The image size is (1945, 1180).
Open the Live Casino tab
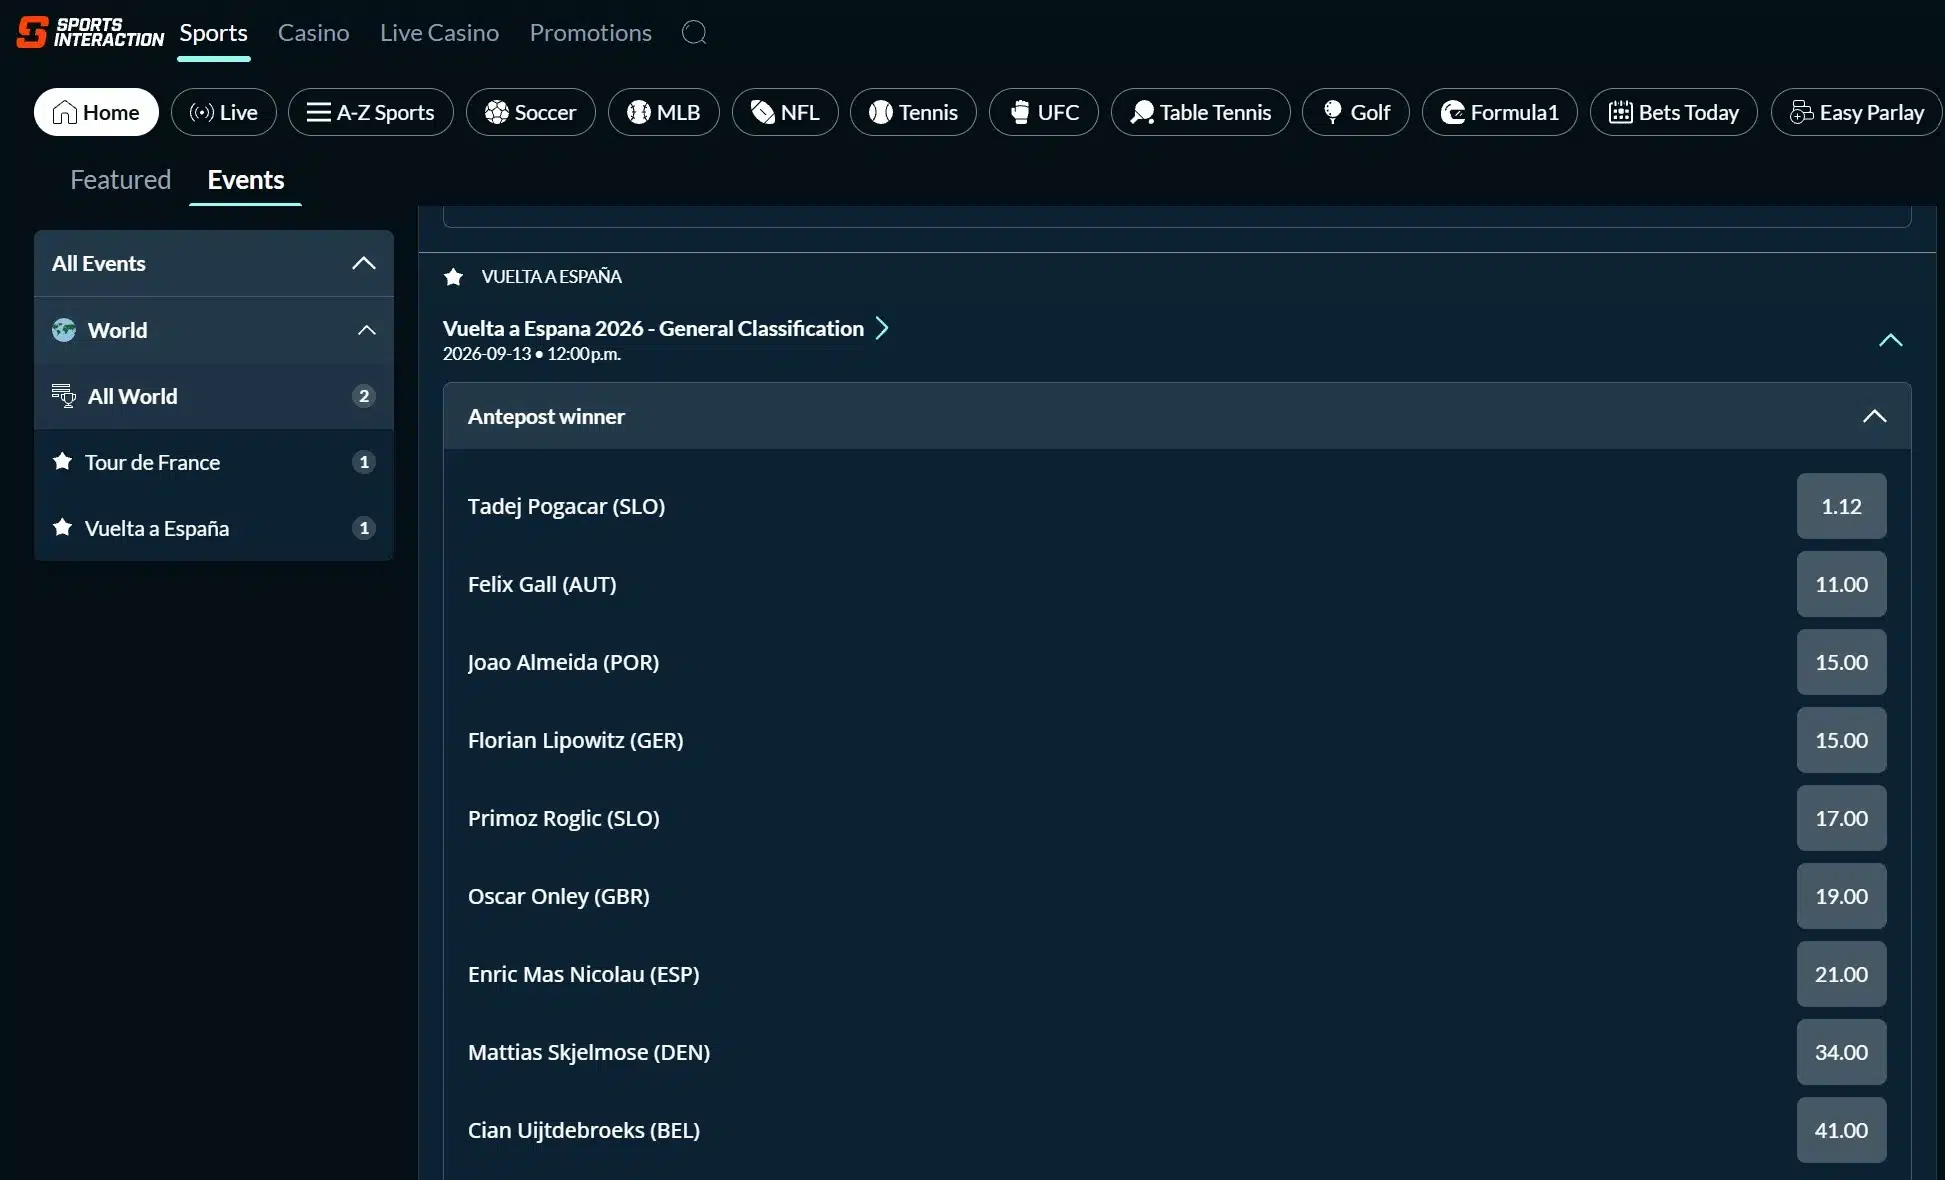click(439, 33)
